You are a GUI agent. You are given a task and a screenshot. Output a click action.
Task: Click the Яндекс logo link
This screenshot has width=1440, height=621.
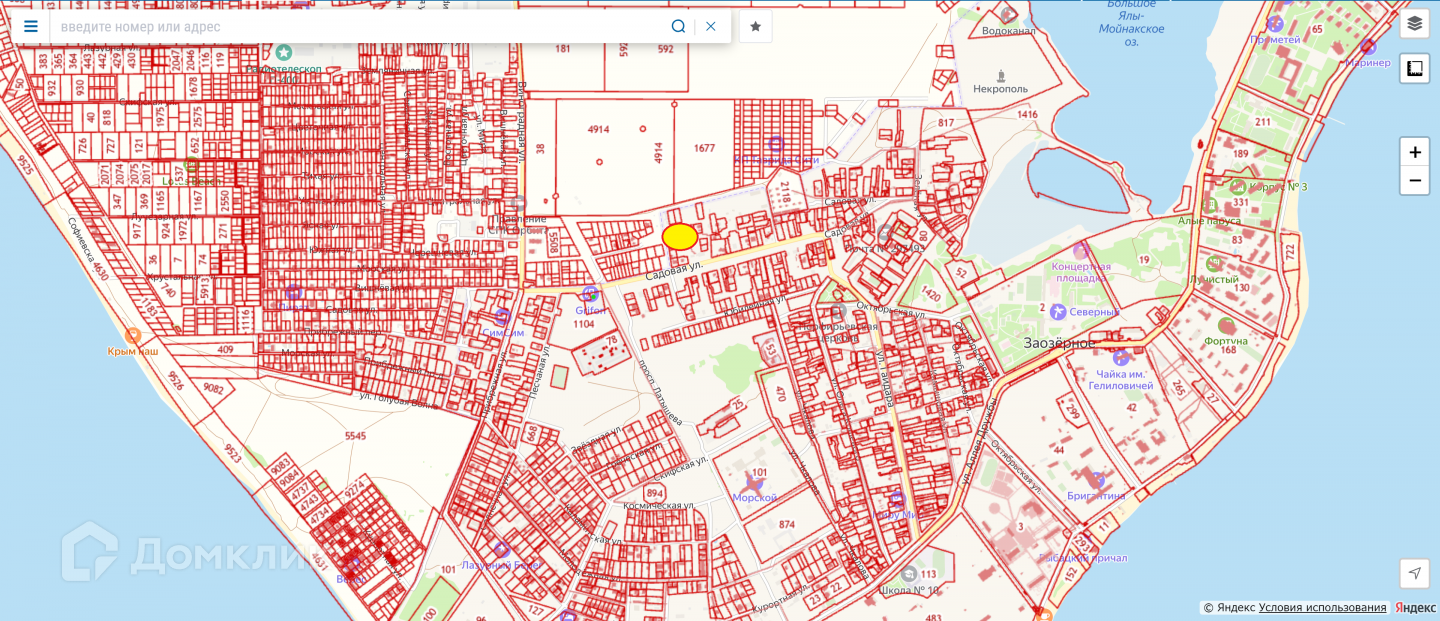[x=1415, y=608]
